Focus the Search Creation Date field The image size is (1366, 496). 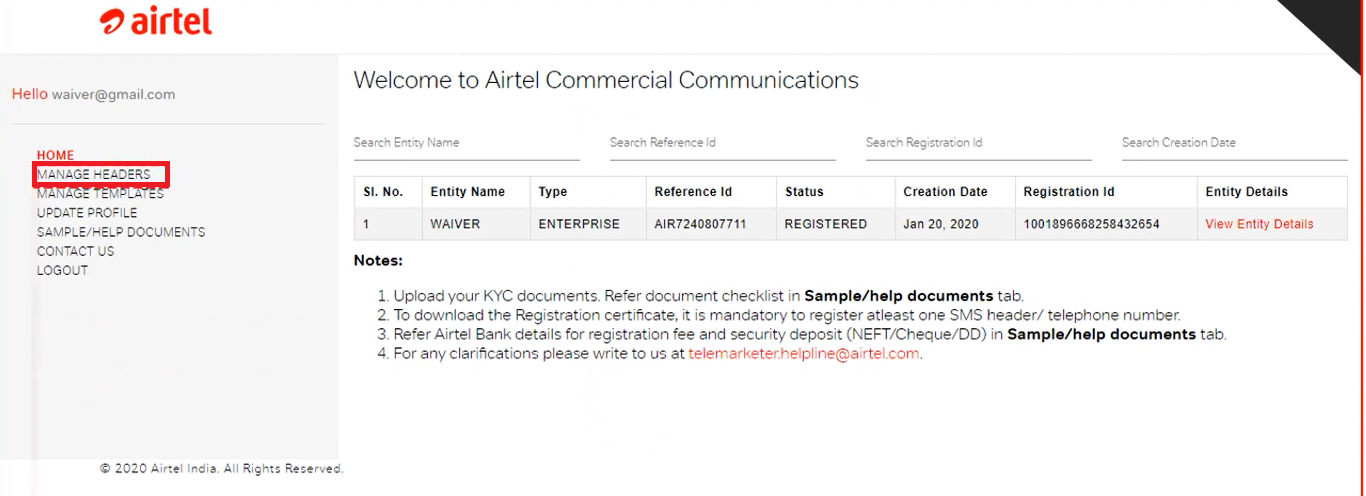pos(1234,143)
